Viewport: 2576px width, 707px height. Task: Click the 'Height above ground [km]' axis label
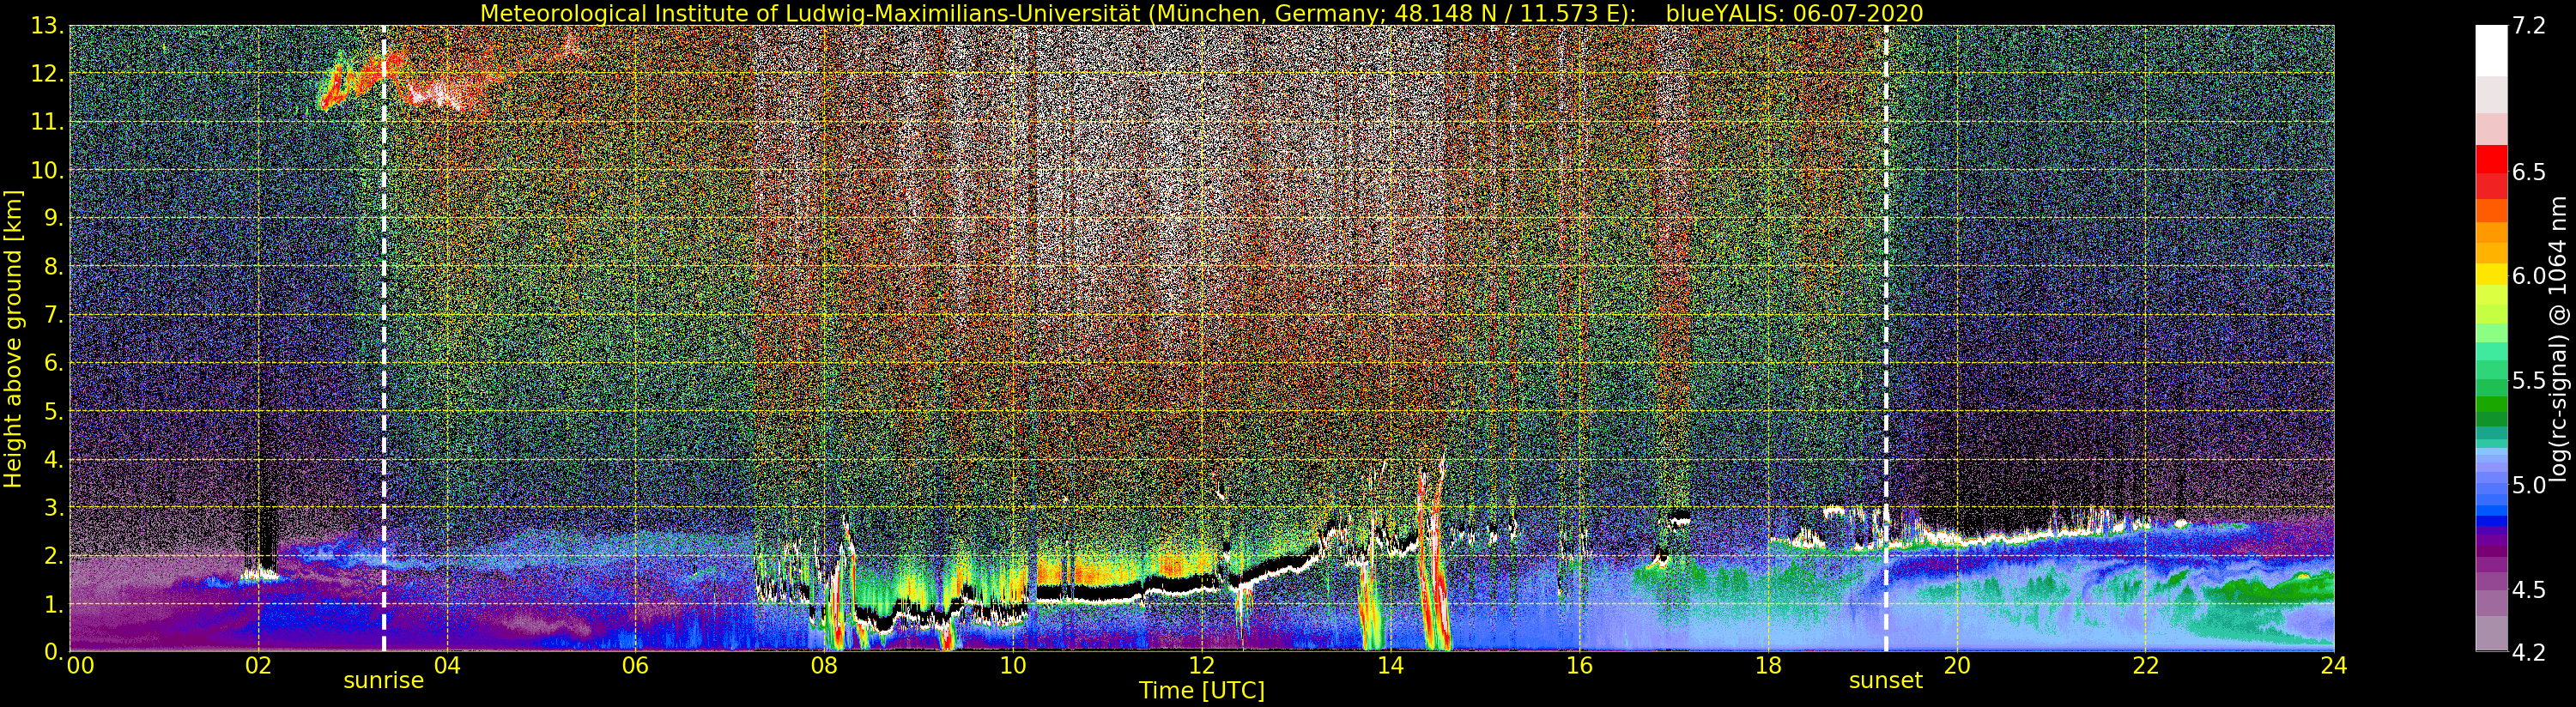coord(13,339)
